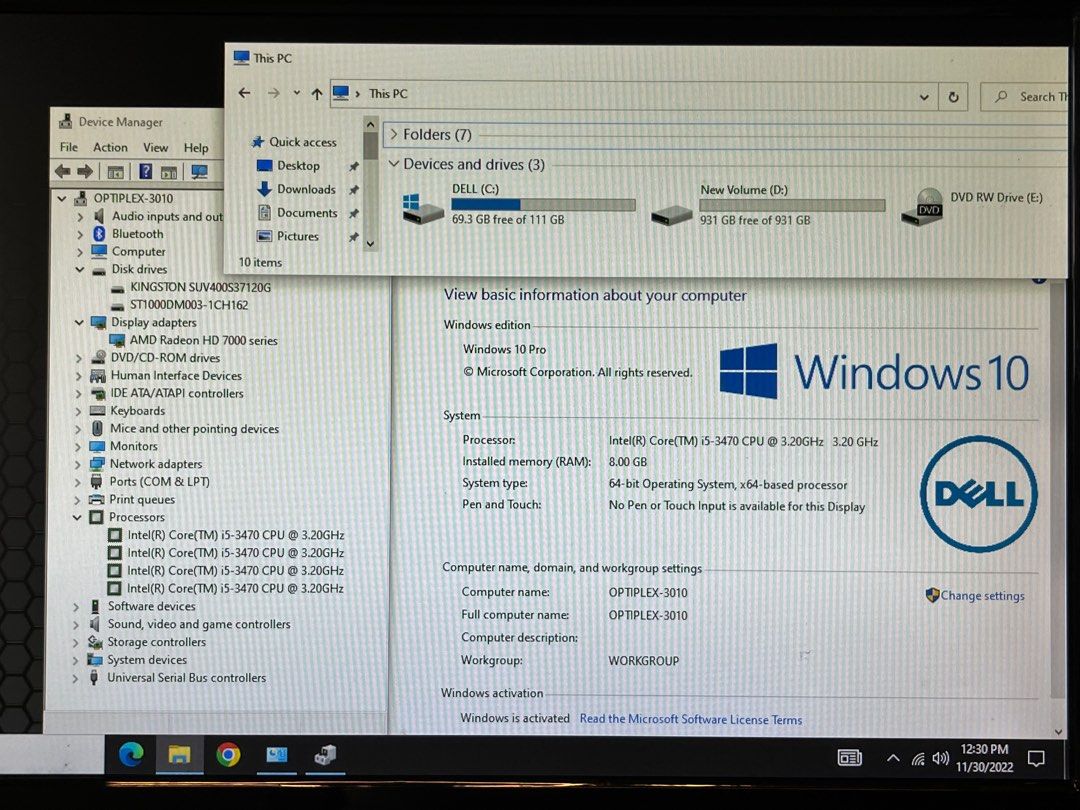Click the Help icon in Device Manager toolbar
The width and height of the screenshot is (1080, 810).
tap(148, 171)
